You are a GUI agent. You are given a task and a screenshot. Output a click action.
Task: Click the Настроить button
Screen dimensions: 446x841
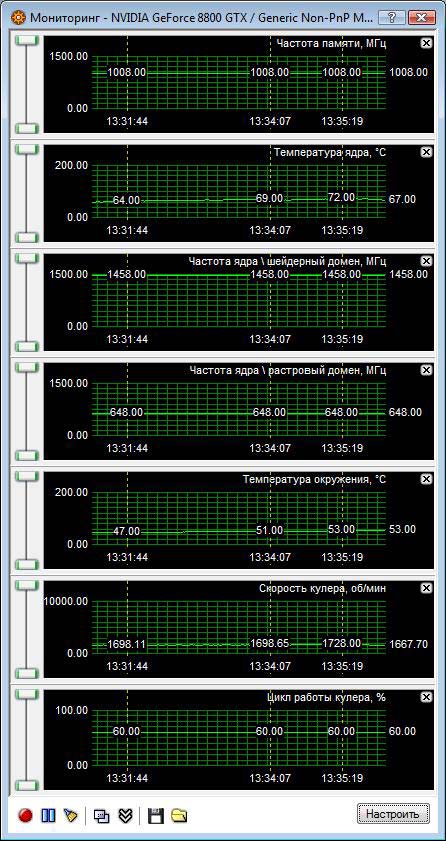coord(393,814)
